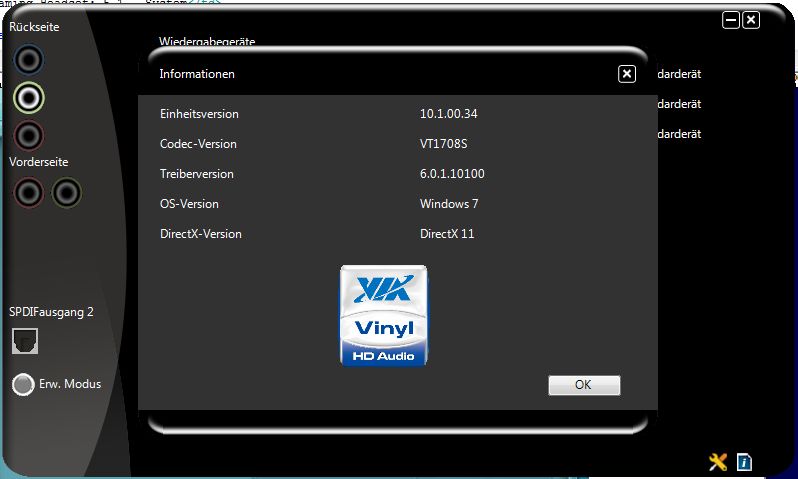Close the Informationen dialog
The height and width of the screenshot is (479, 798).
coord(626,74)
